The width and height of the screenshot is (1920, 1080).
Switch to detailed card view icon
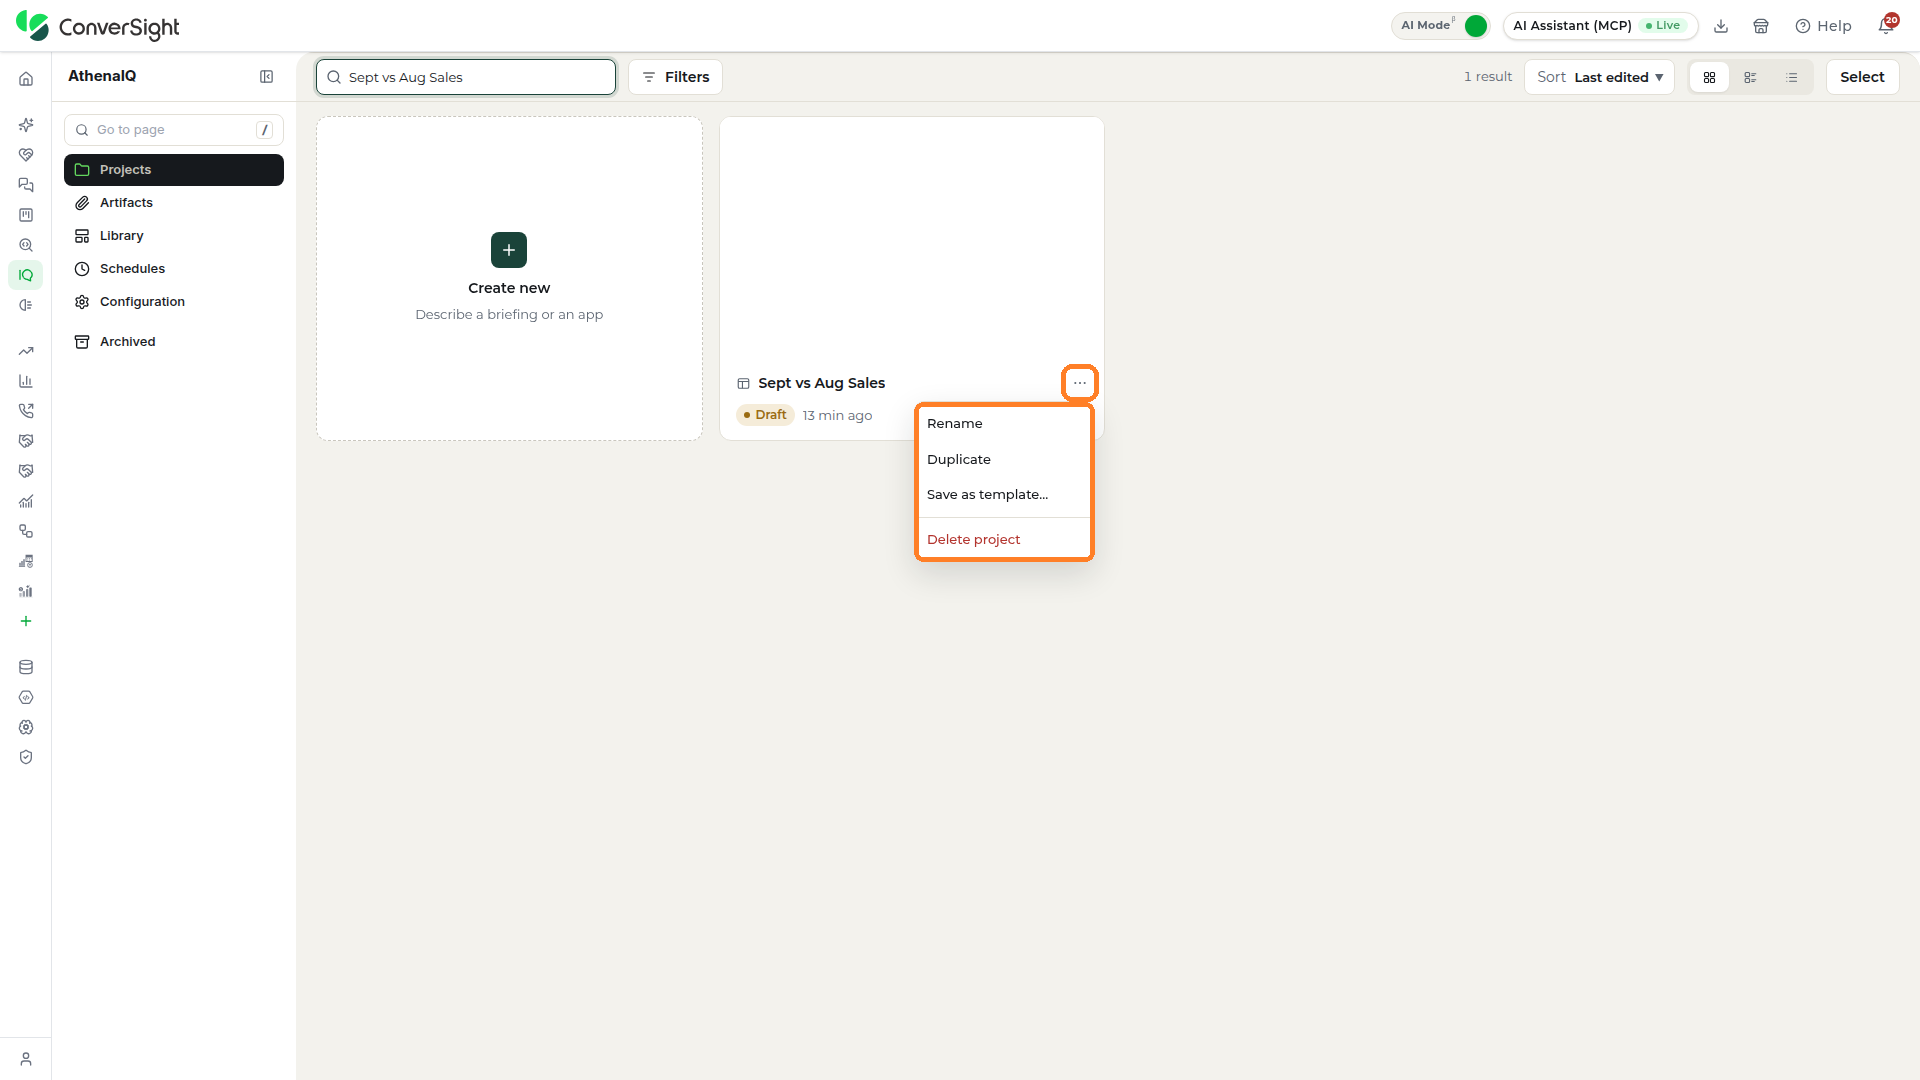point(1750,77)
